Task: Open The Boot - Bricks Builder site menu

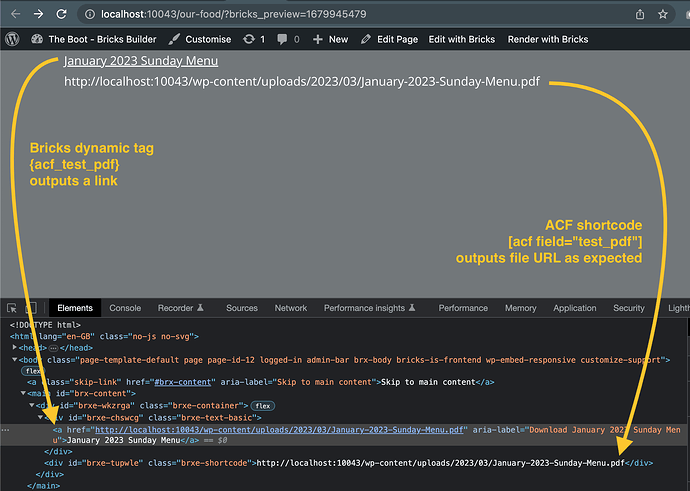Action: 94,39
